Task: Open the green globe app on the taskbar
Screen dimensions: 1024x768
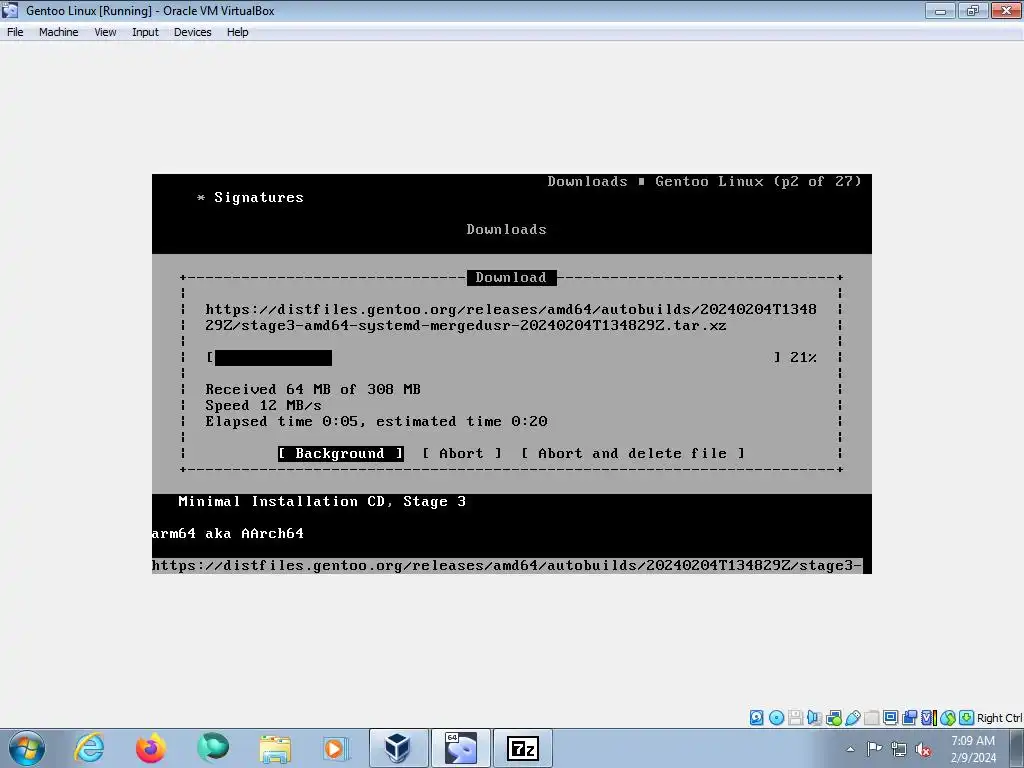Action: tap(212, 748)
